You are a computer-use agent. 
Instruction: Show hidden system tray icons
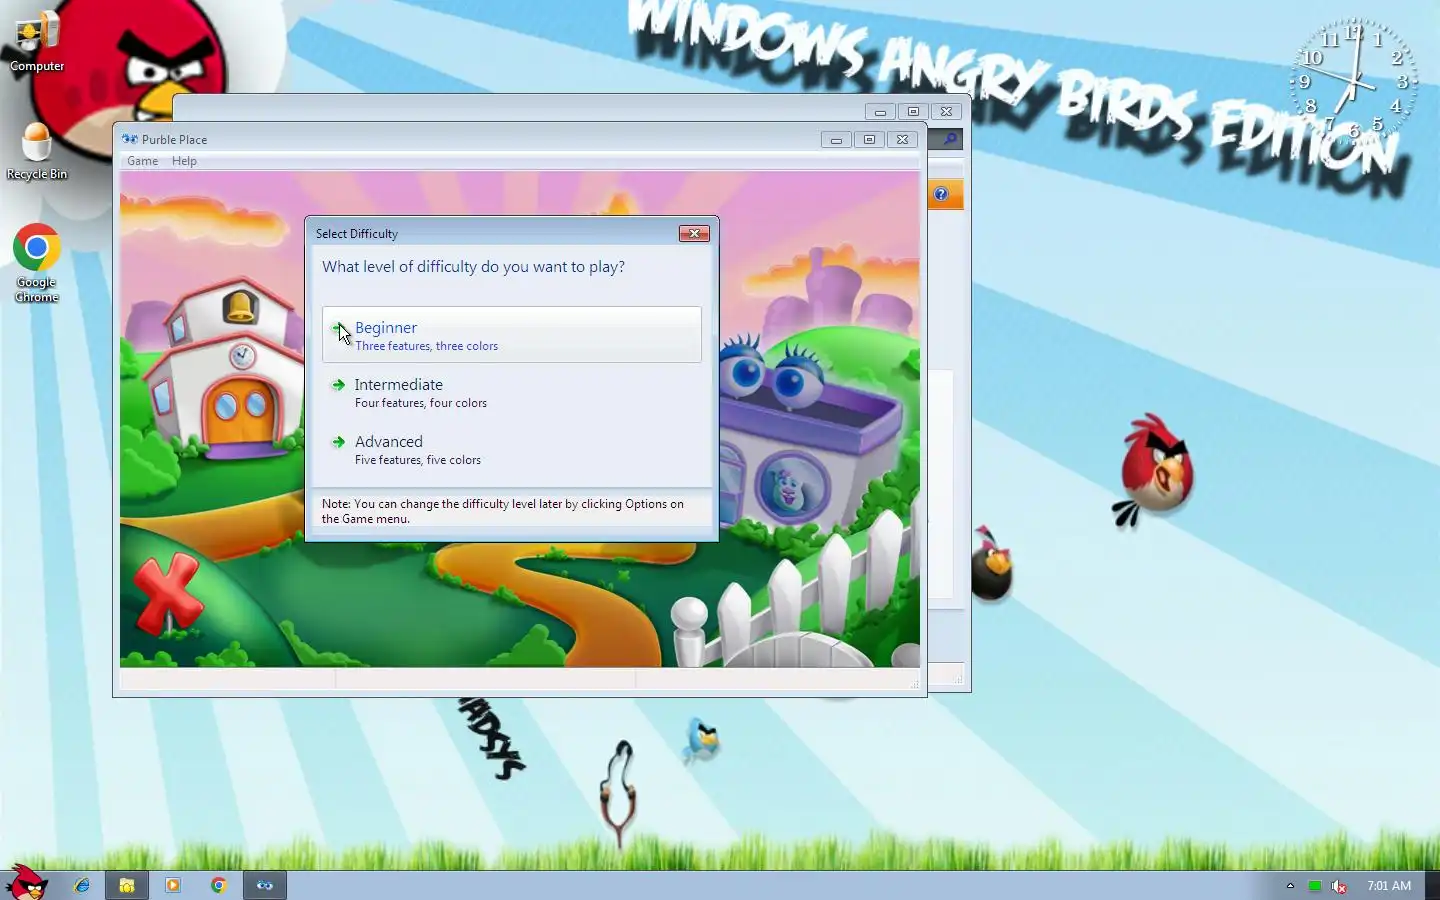[1290, 885]
